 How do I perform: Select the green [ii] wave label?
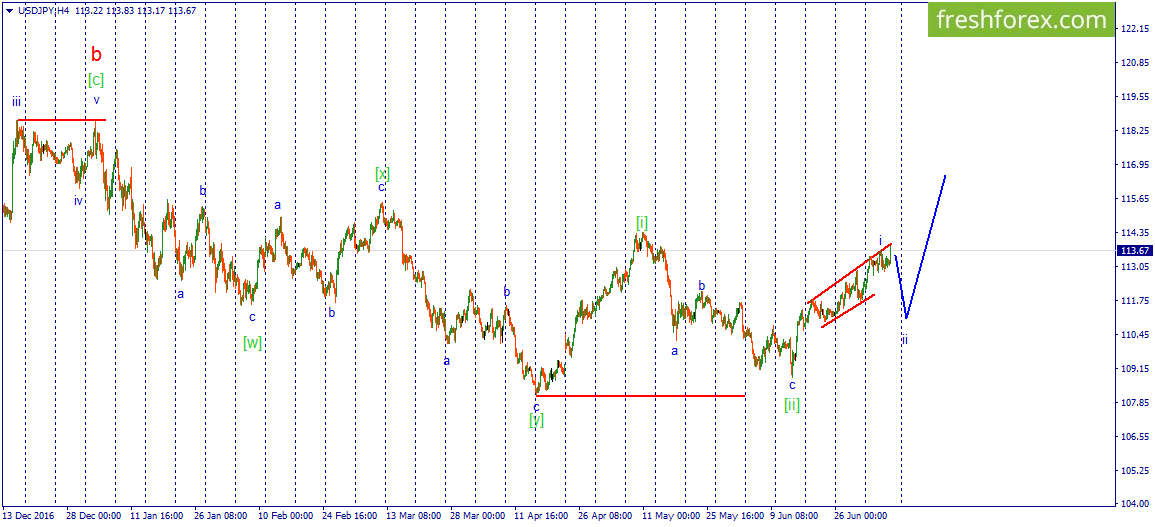coord(792,404)
